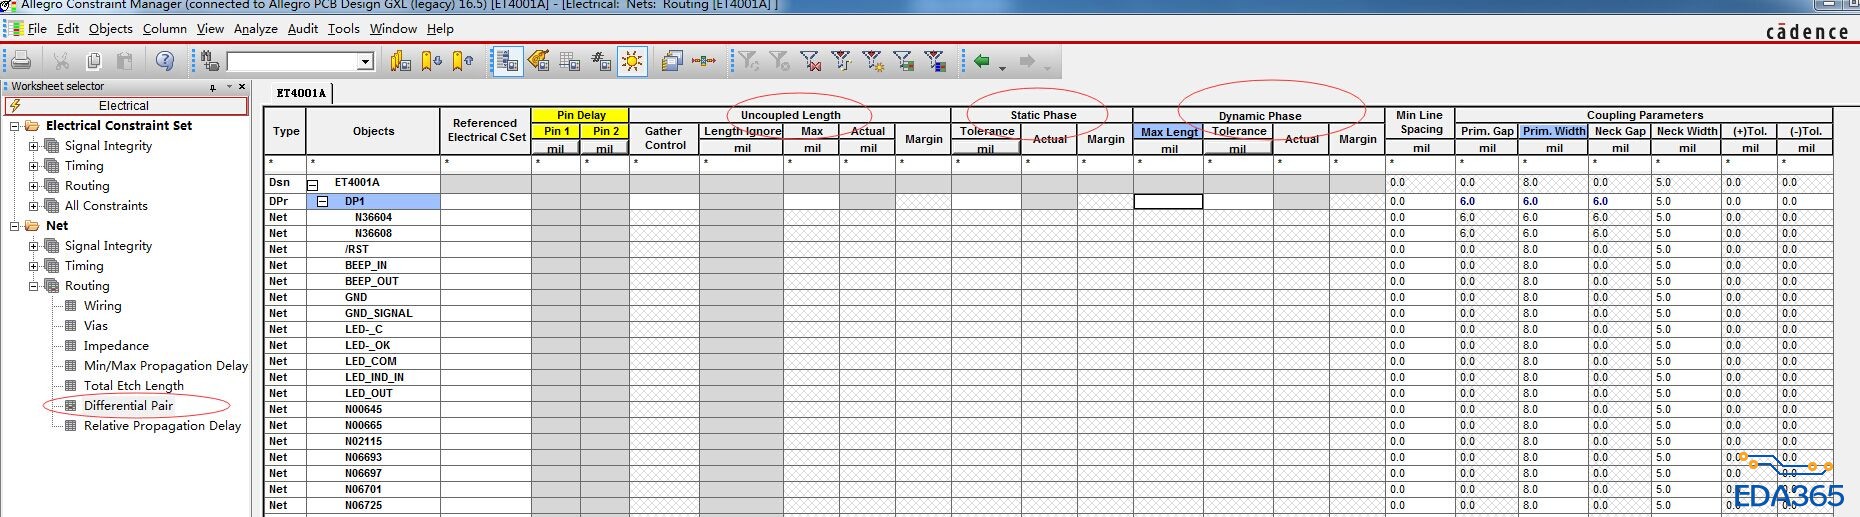This screenshot has height=517, width=1860.
Task: Collapse DP1 differential pair row
Action: 323,201
